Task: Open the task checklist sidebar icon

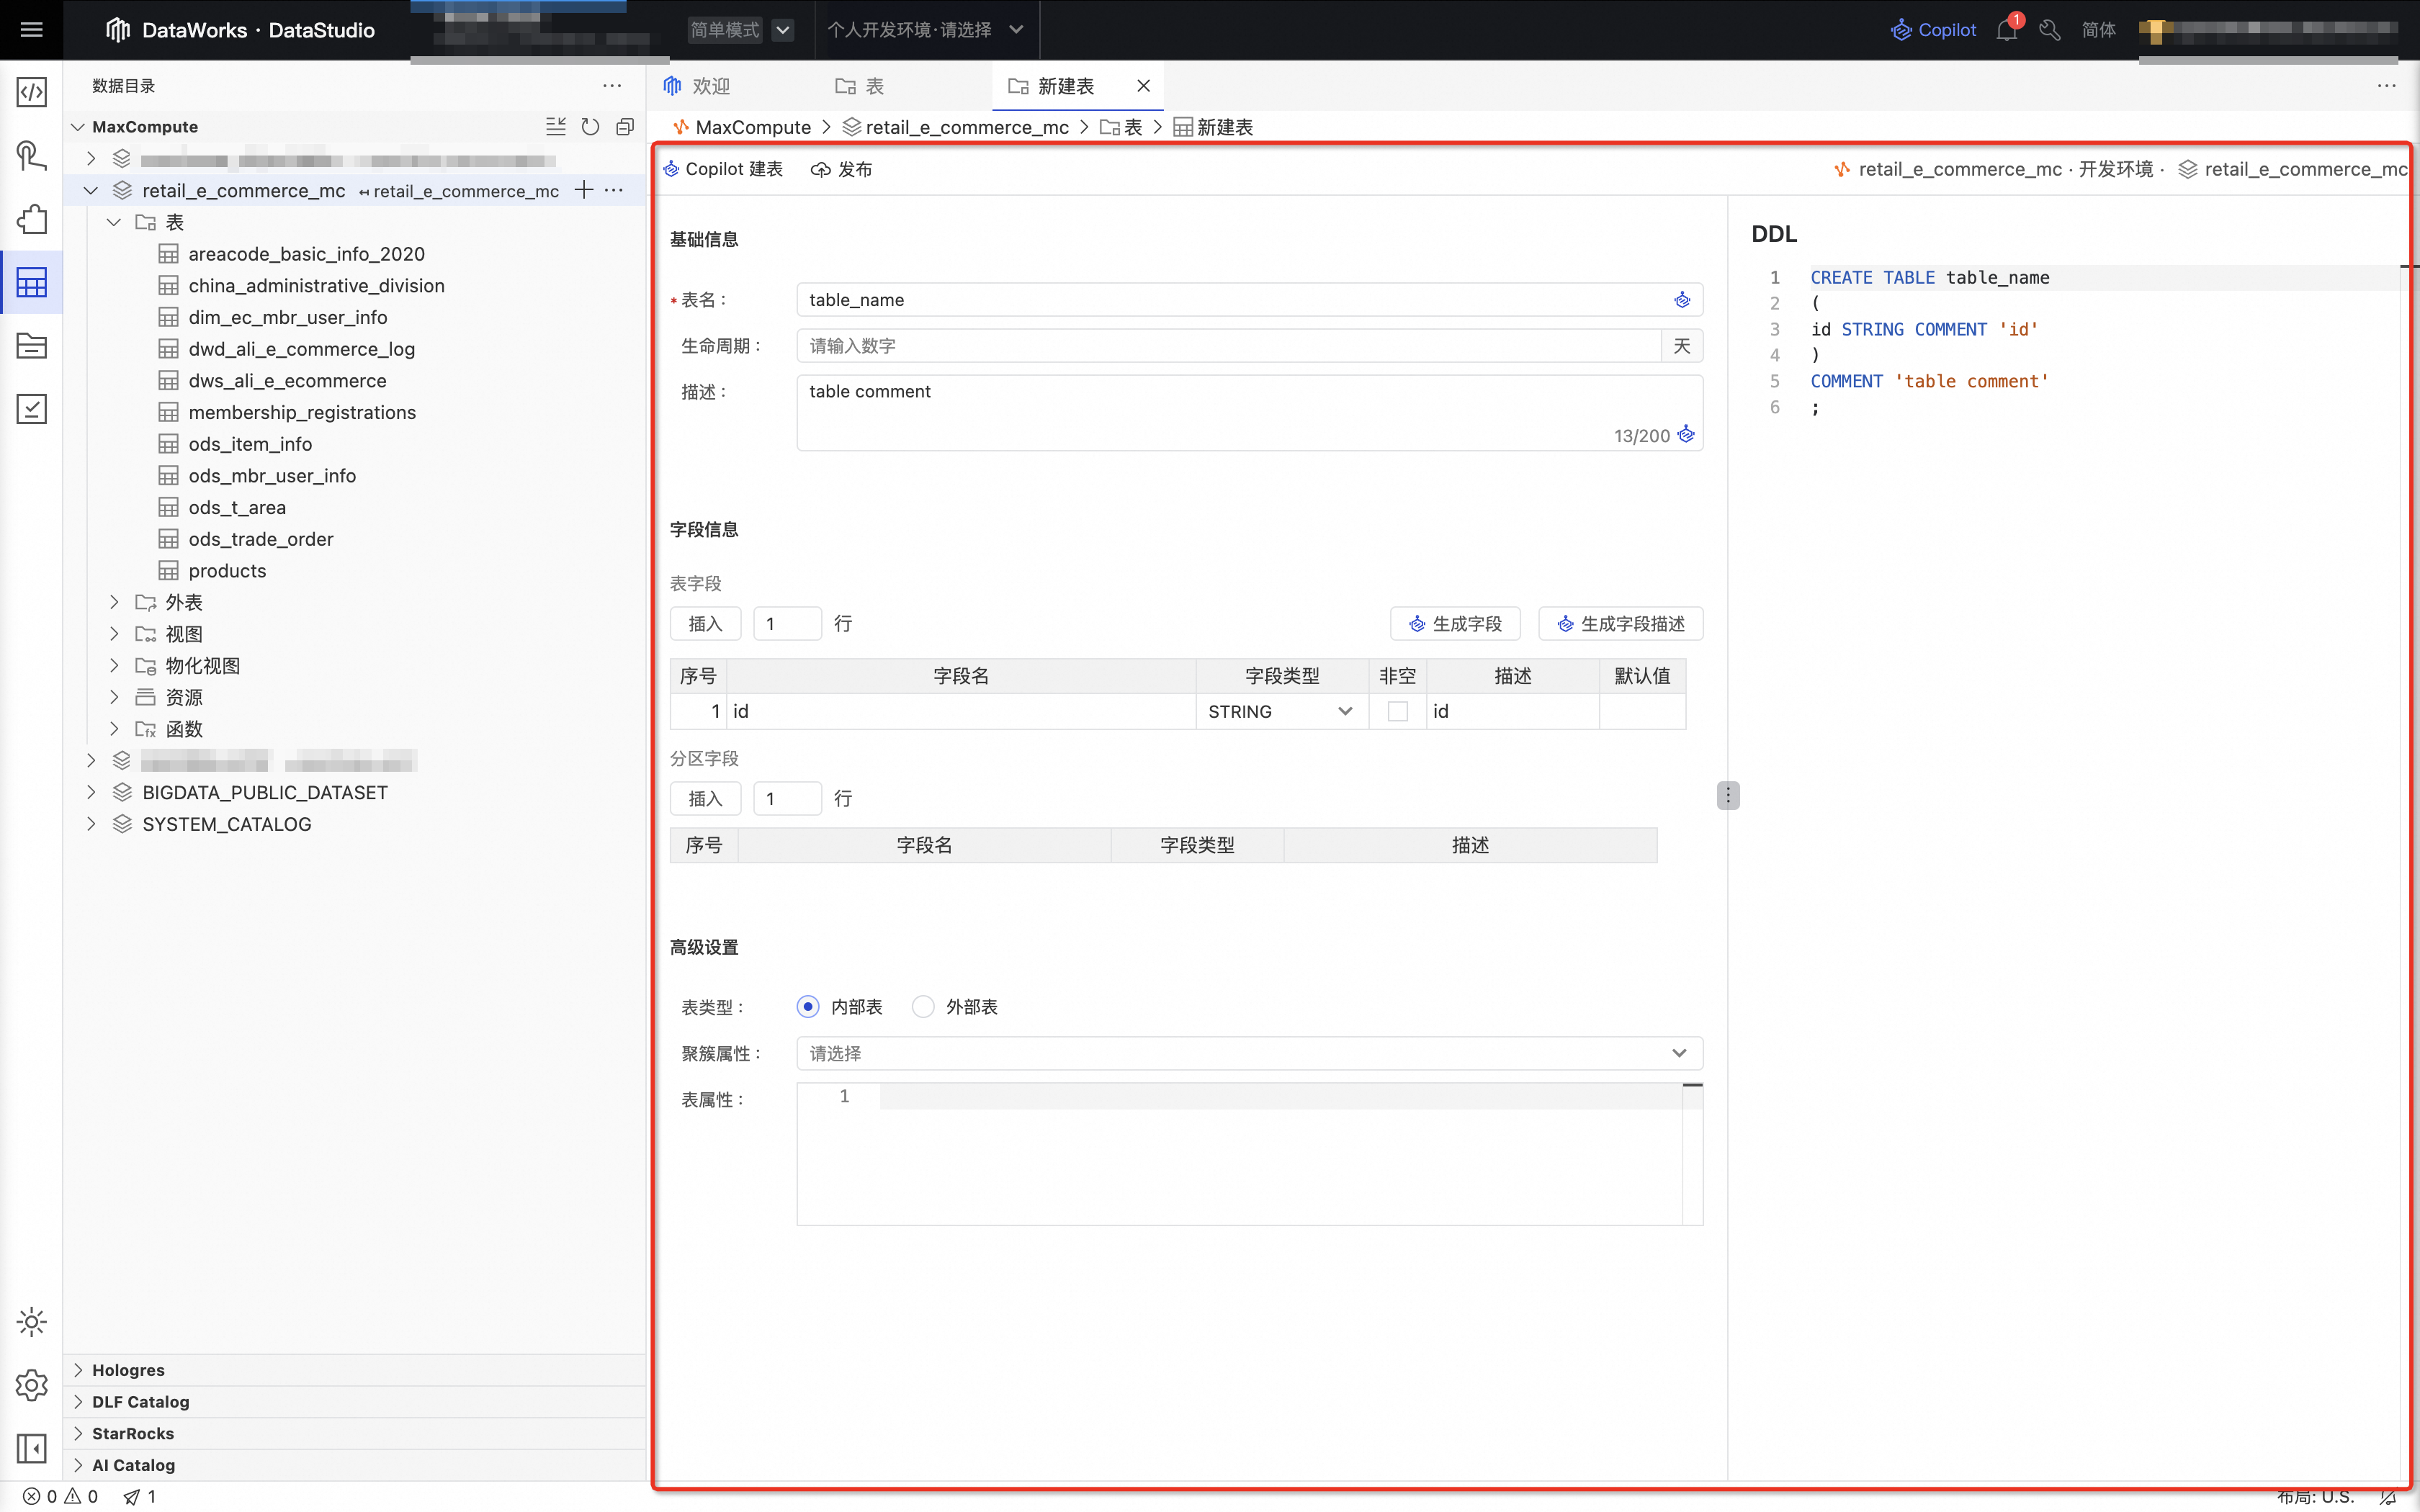Action: pos(31,409)
